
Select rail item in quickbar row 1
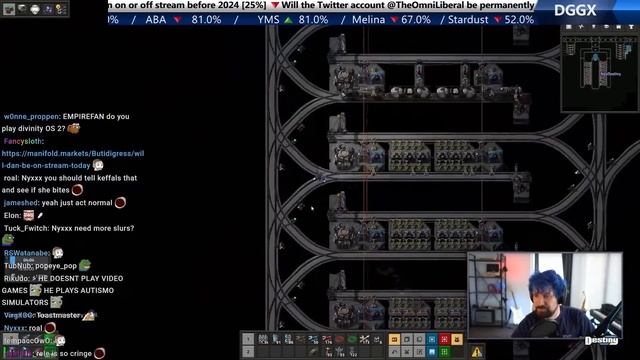[364, 339]
